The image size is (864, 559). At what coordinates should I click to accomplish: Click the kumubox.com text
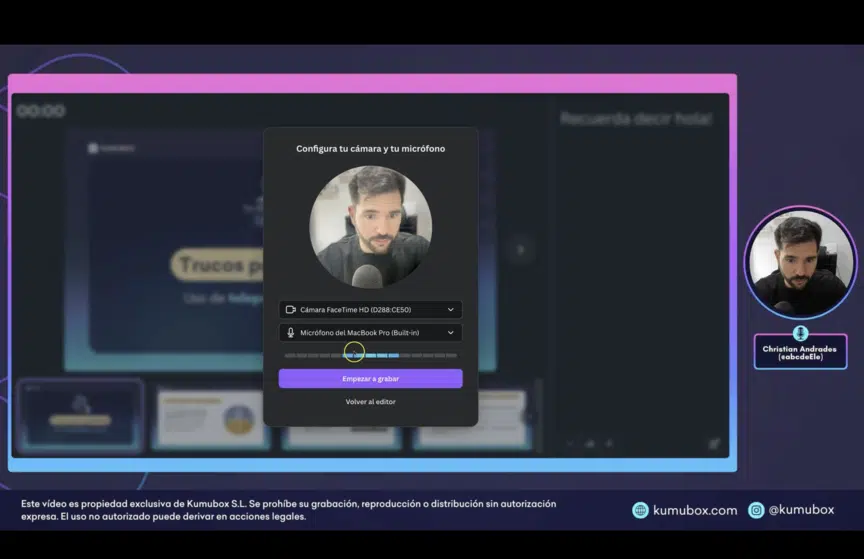click(695, 510)
